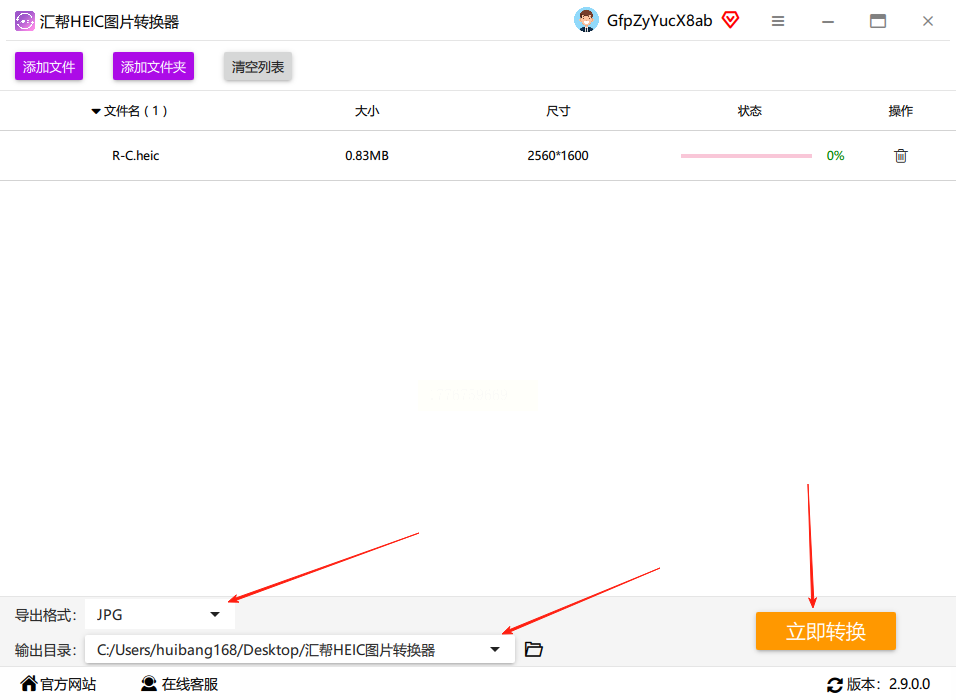
Task: Click the refresh version icon
Action: click(835, 685)
